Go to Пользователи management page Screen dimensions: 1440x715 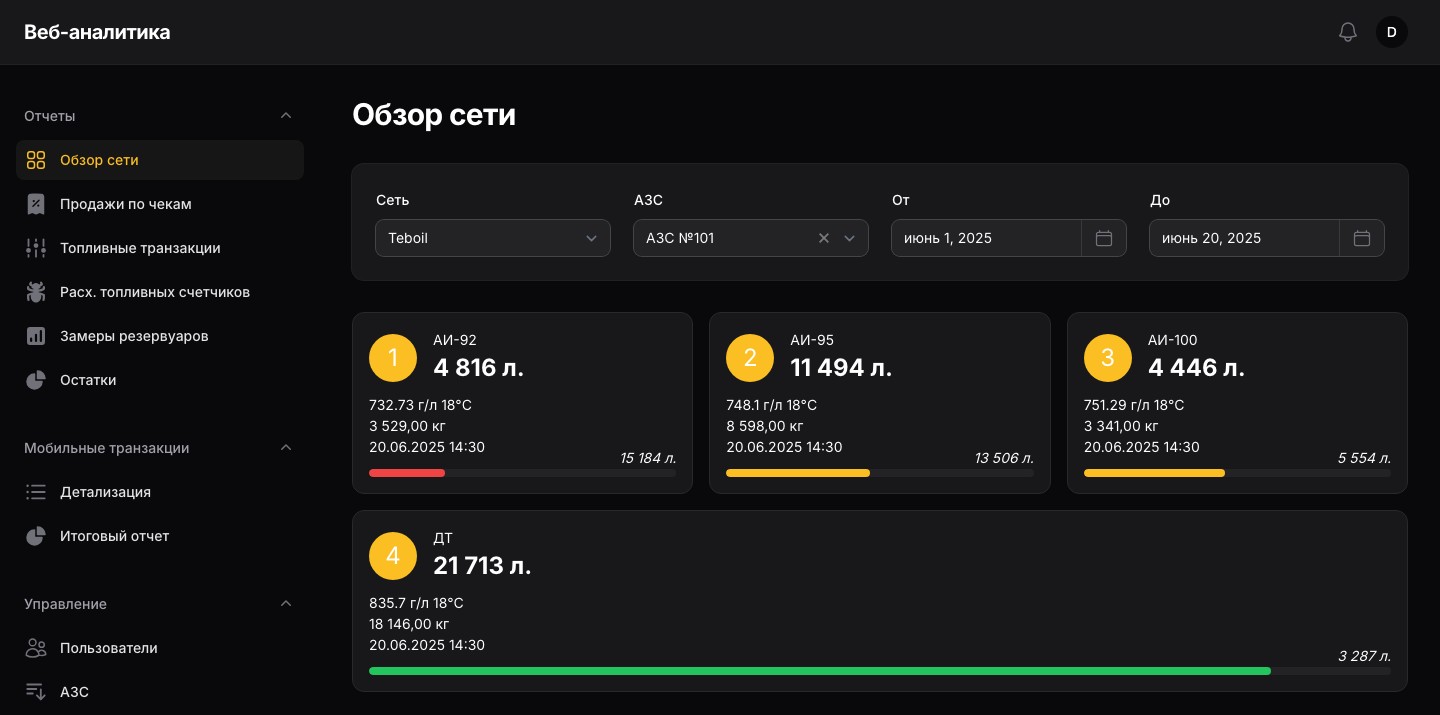[x=160, y=648]
